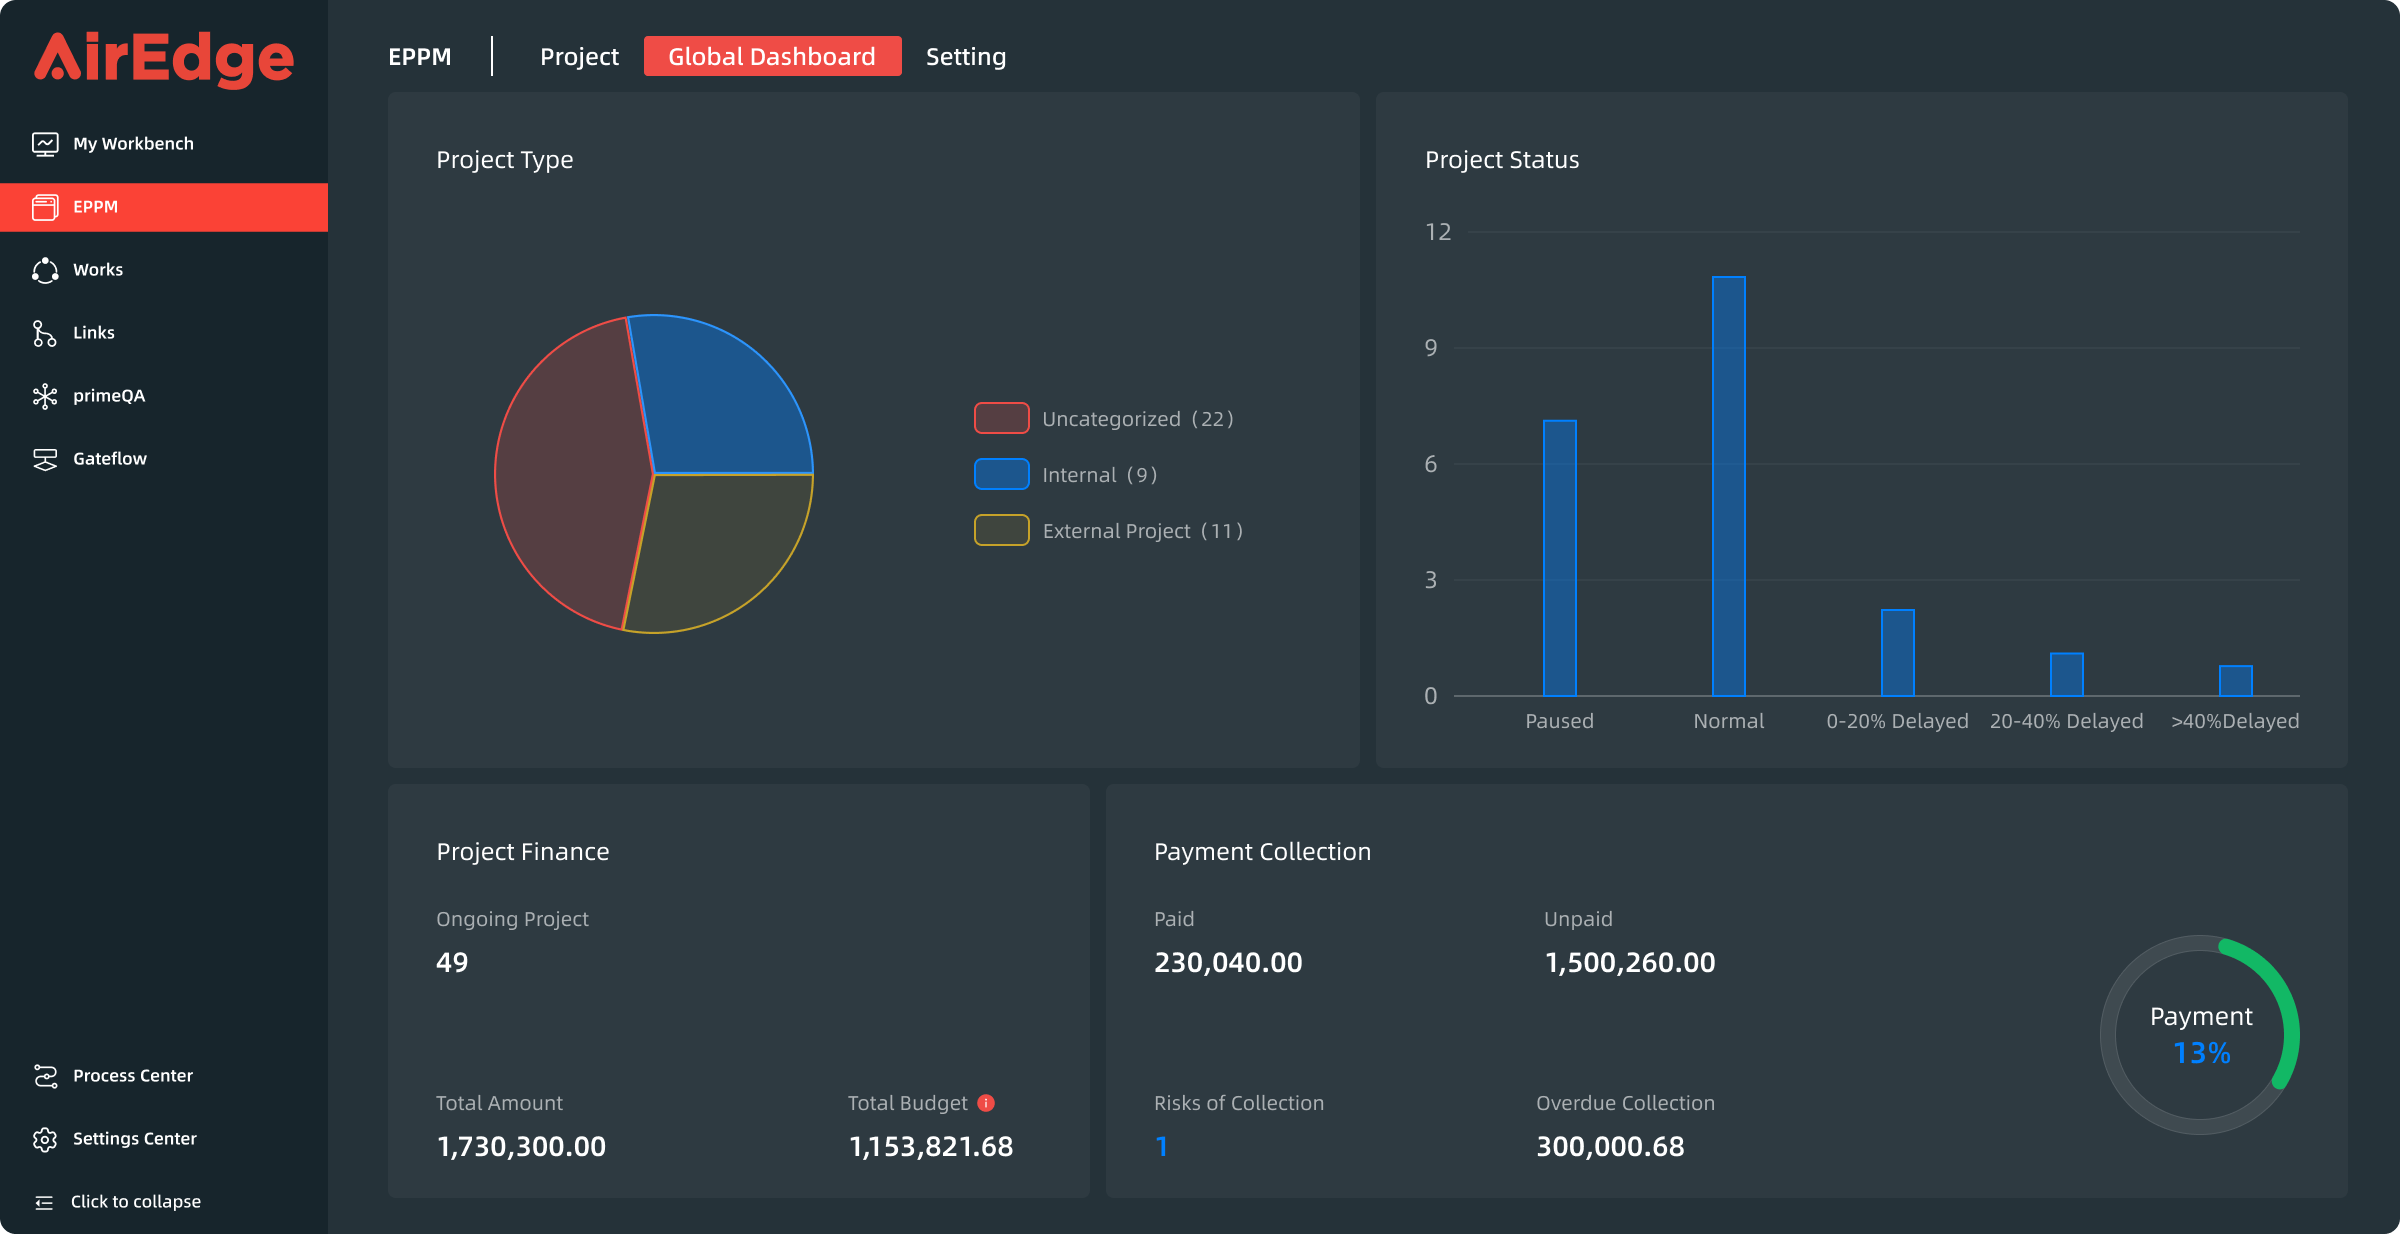Click the Settings Center gear icon
Viewport: 2400px width, 1240px height.
click(x=45, y=1139)
